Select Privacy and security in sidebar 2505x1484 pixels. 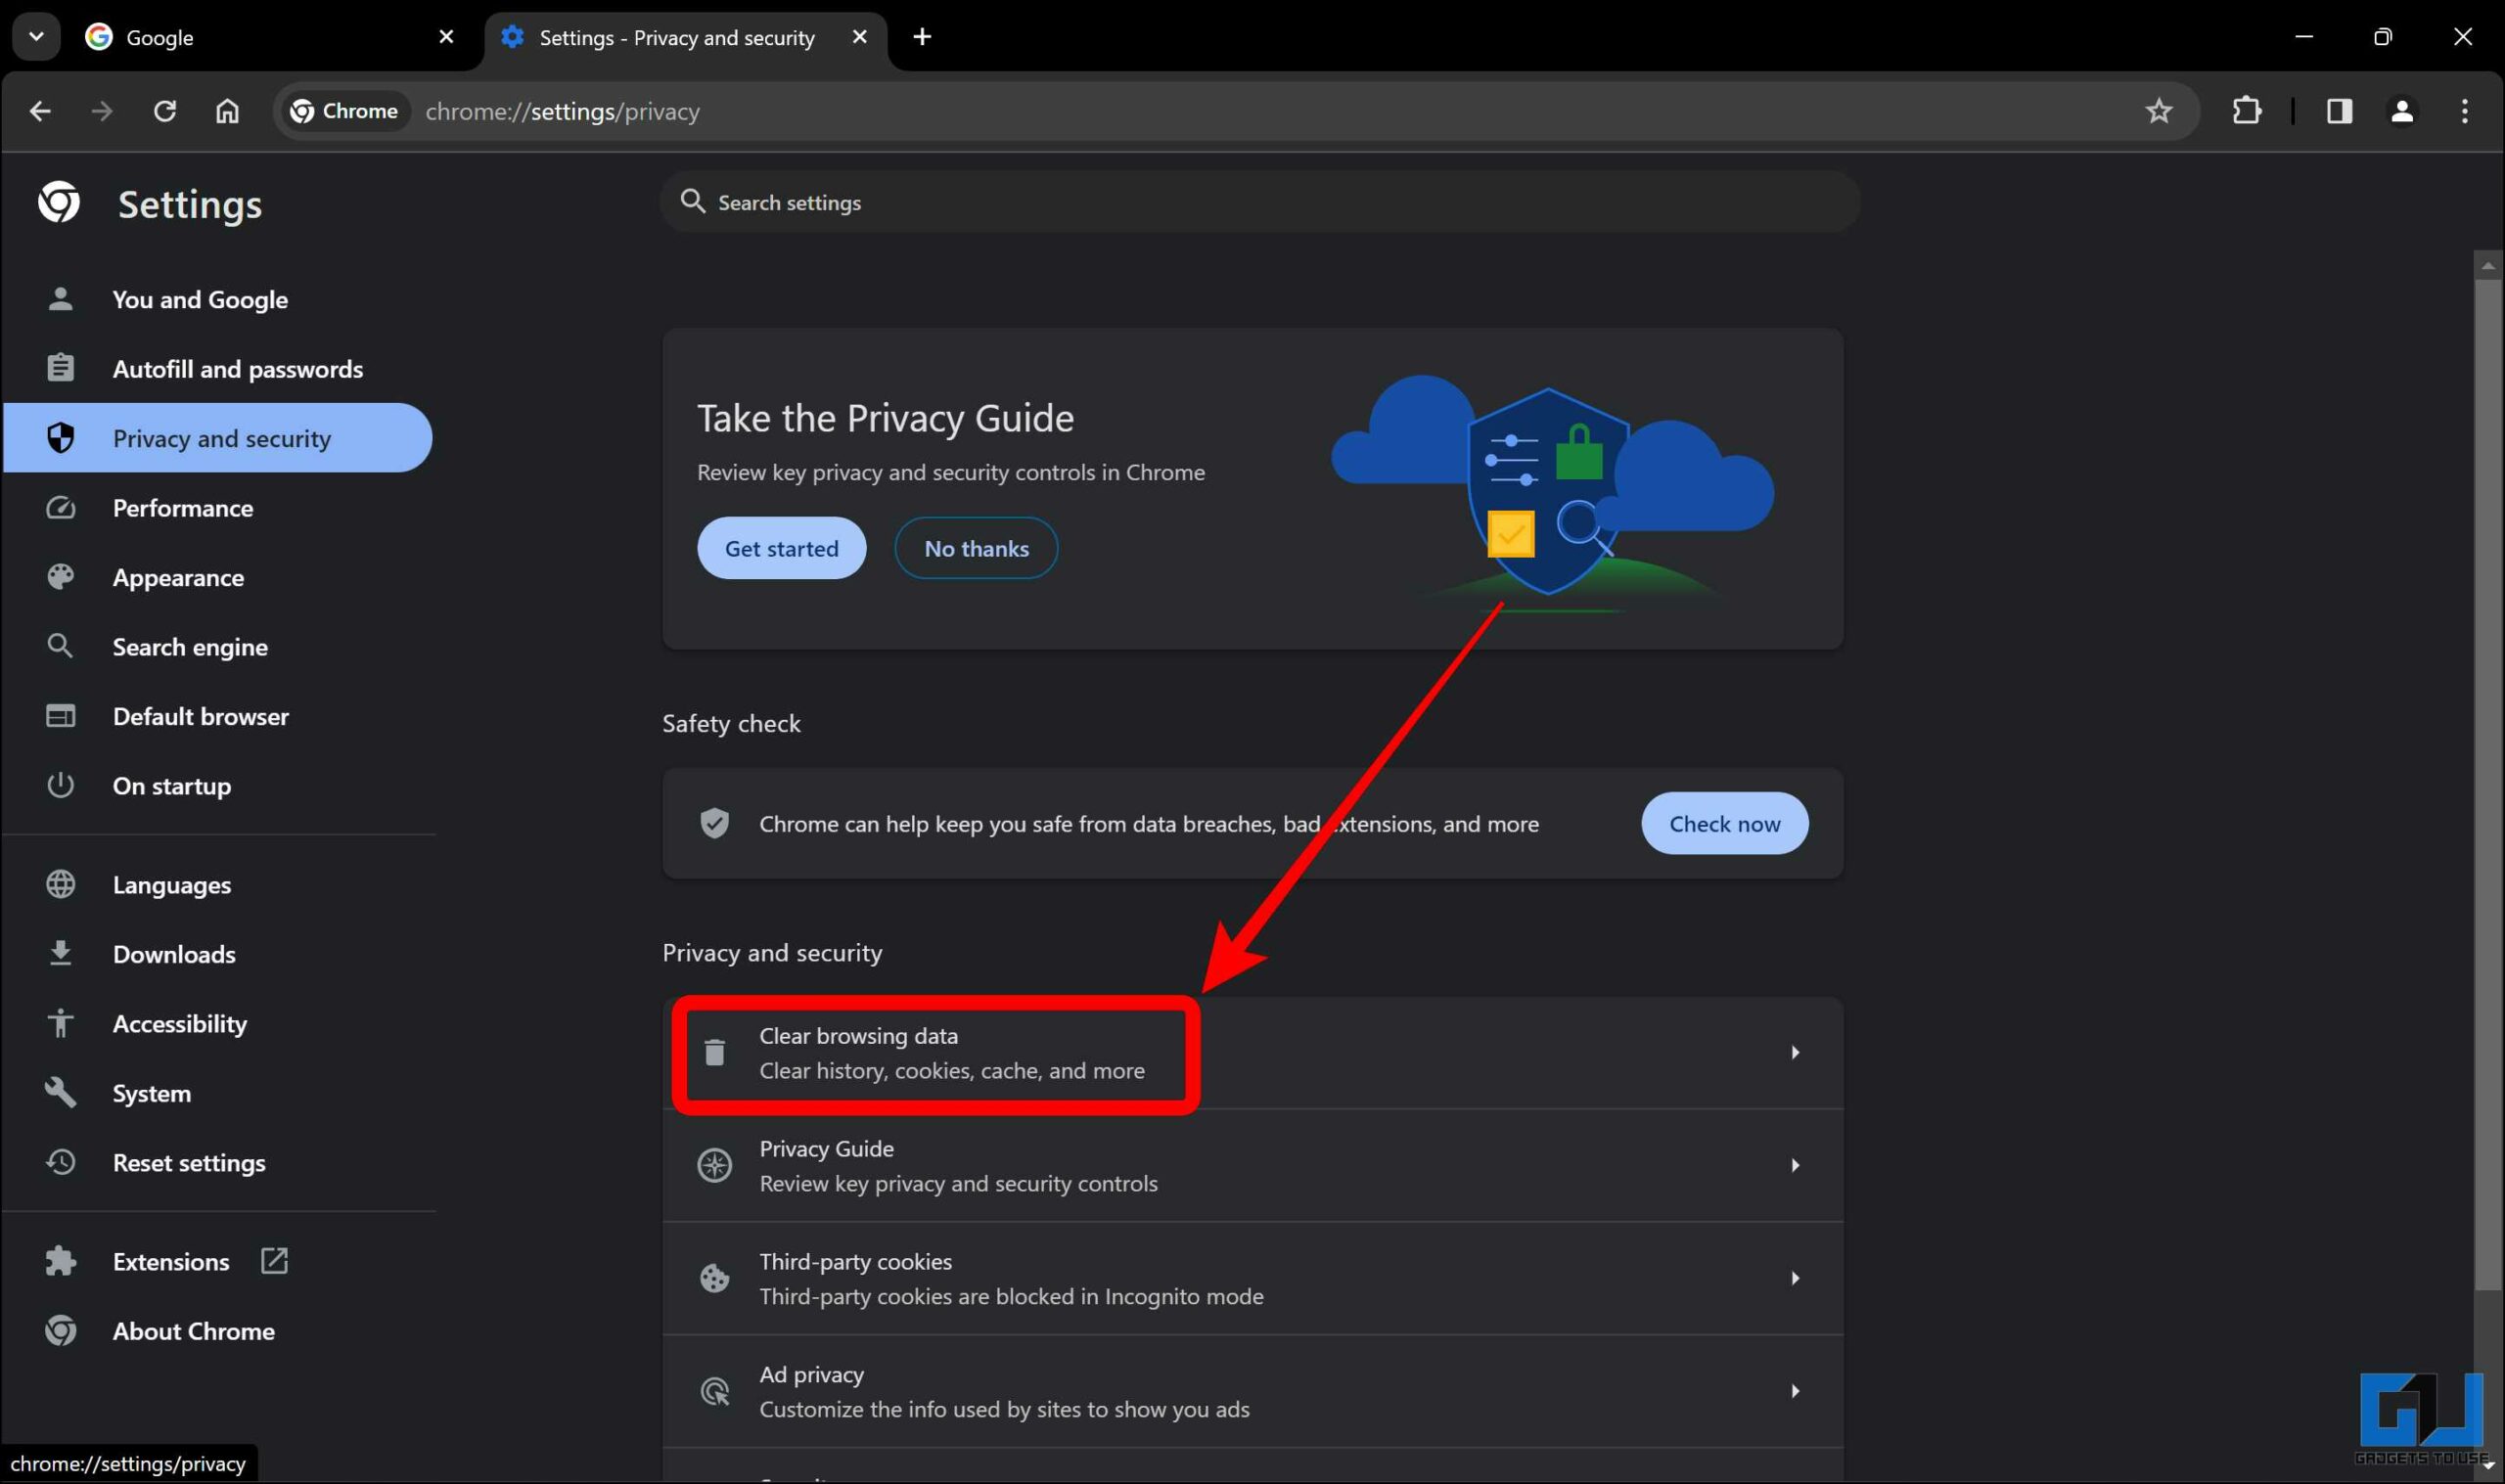218,438
